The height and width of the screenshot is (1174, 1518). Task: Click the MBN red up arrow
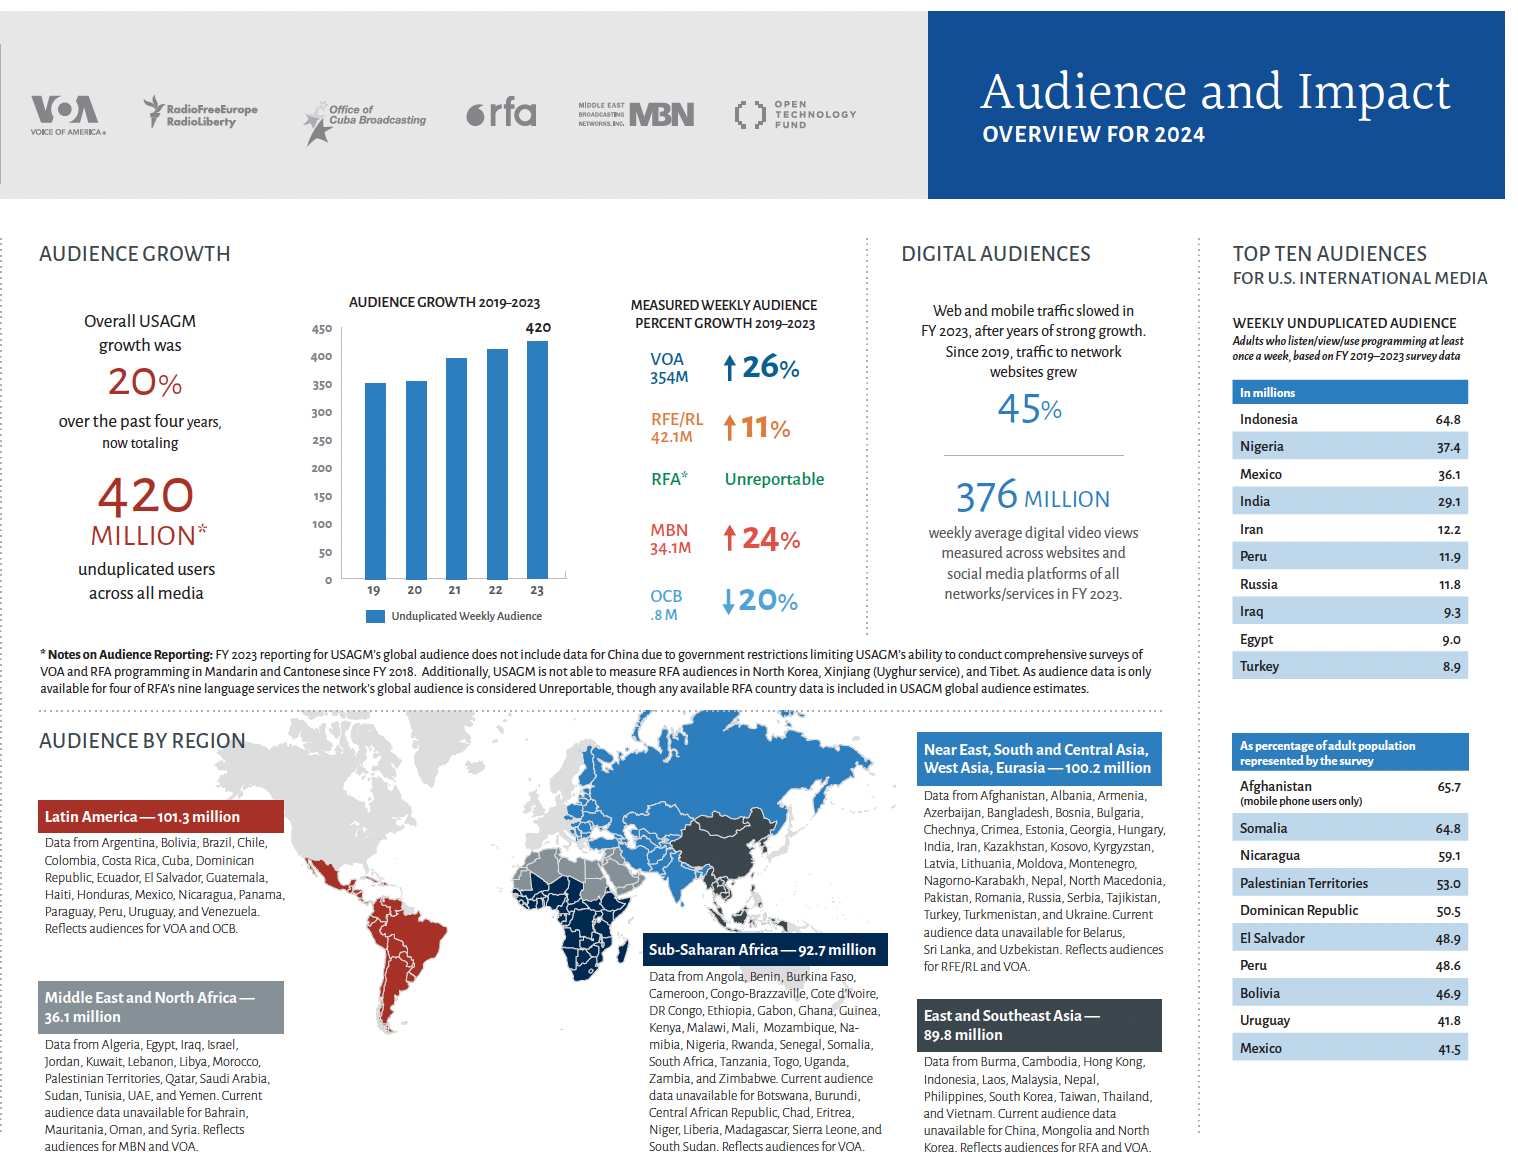click(x=730, y=538)
